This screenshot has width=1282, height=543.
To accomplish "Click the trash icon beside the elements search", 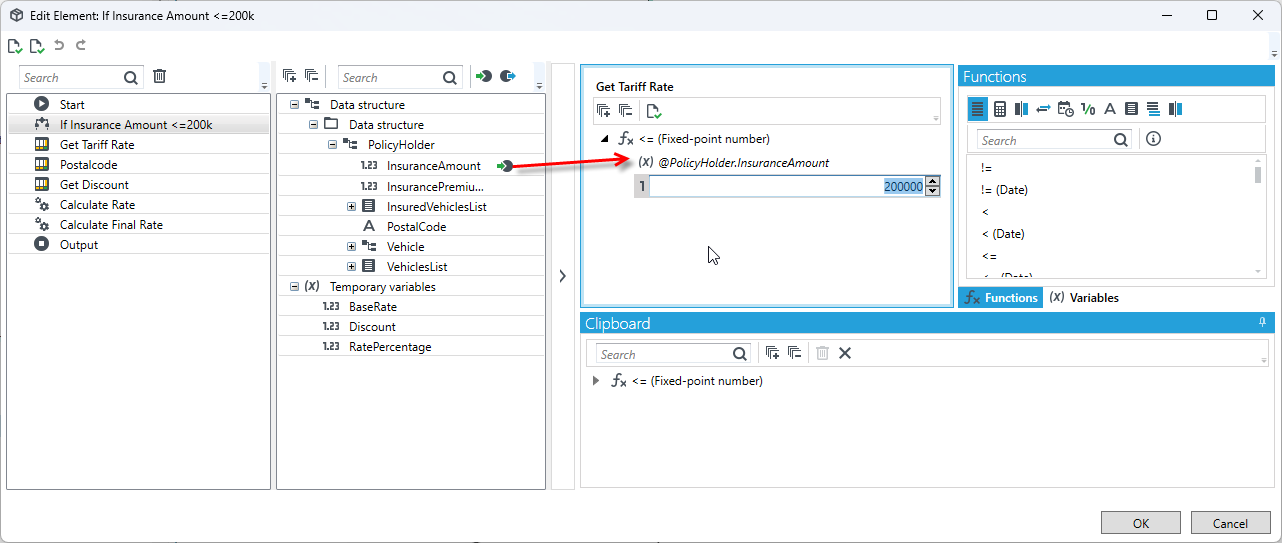I will pyautogui.click(x=159, y=77).
